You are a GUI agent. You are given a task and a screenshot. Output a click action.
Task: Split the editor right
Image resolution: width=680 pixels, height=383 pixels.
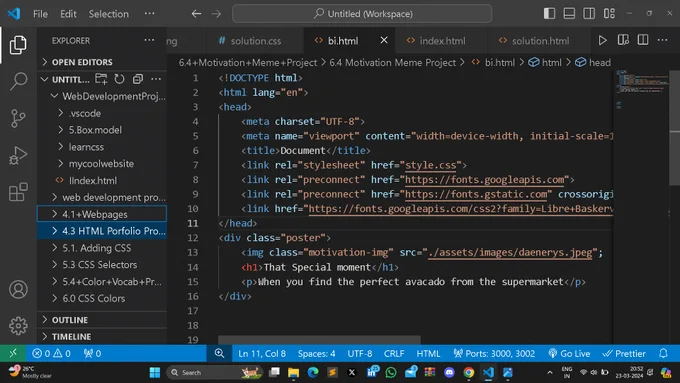[643, 40]
